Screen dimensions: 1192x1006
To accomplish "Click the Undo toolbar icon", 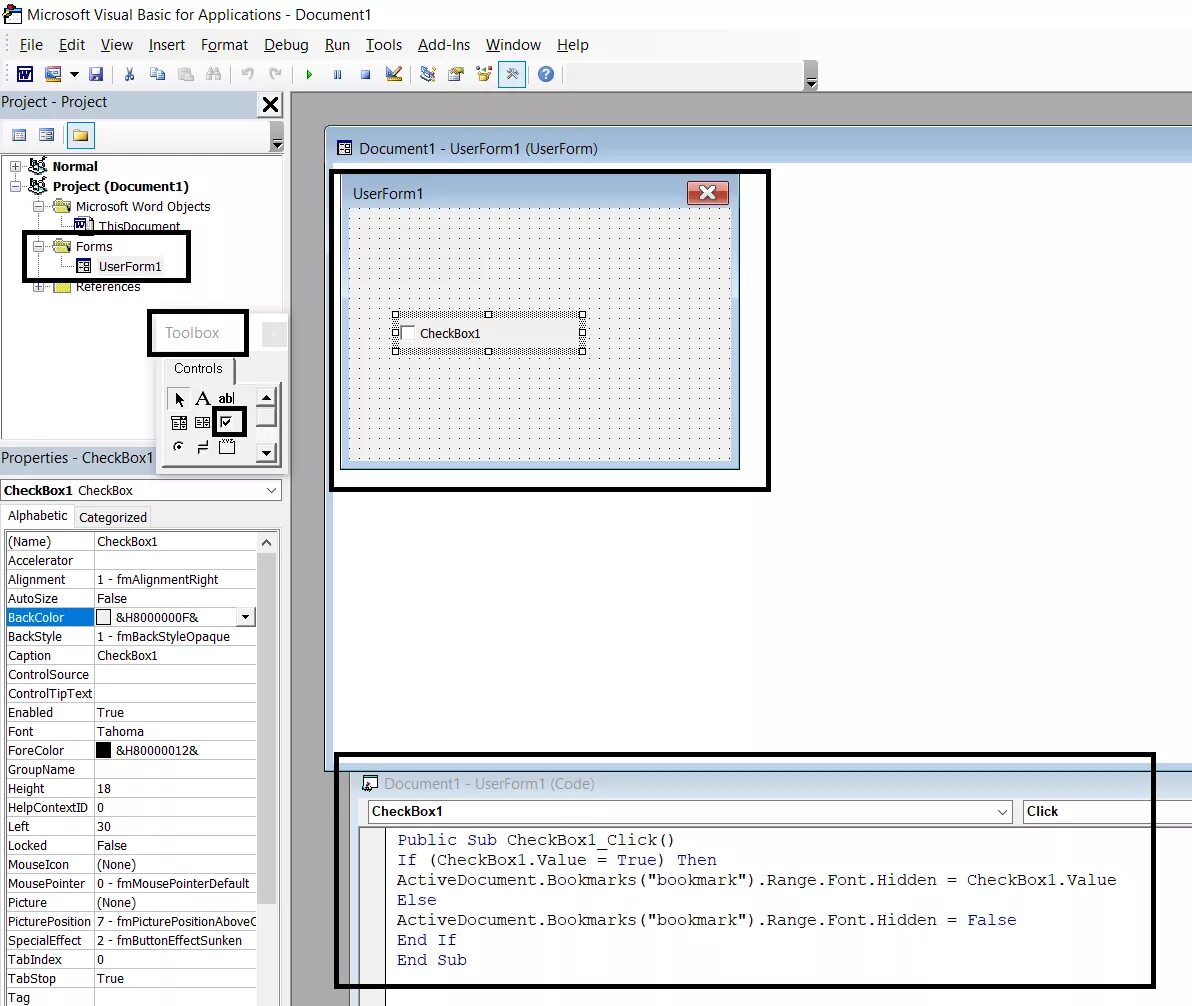I will 247,74.
